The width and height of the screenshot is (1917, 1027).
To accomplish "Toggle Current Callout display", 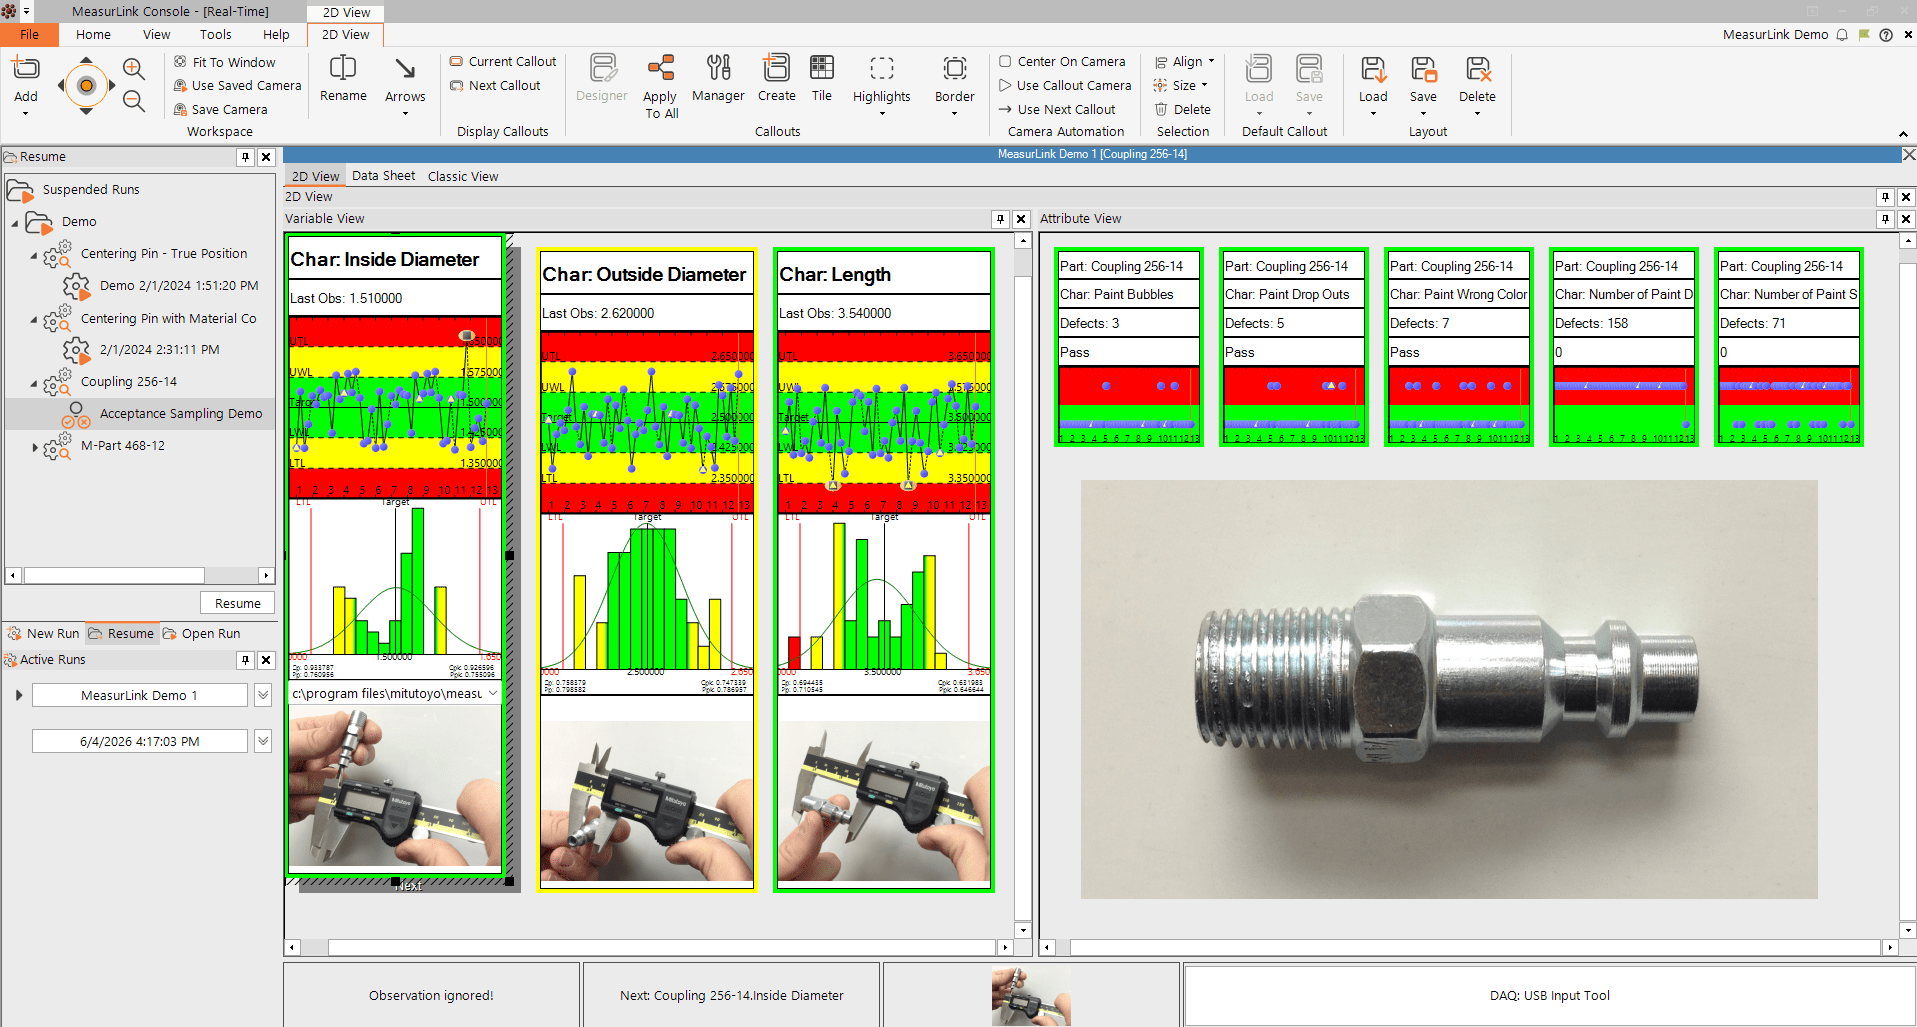I will 502,62.
